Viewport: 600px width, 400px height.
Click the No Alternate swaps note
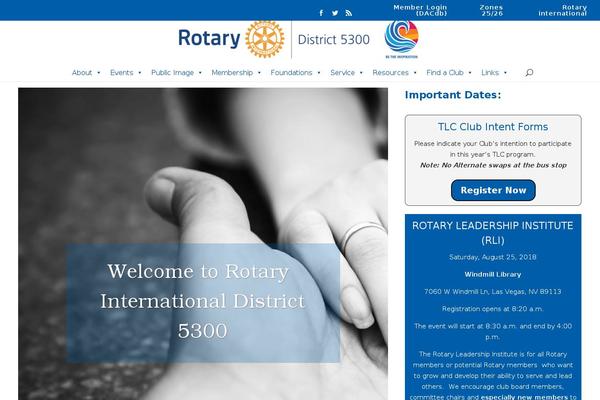click(493, 165)
